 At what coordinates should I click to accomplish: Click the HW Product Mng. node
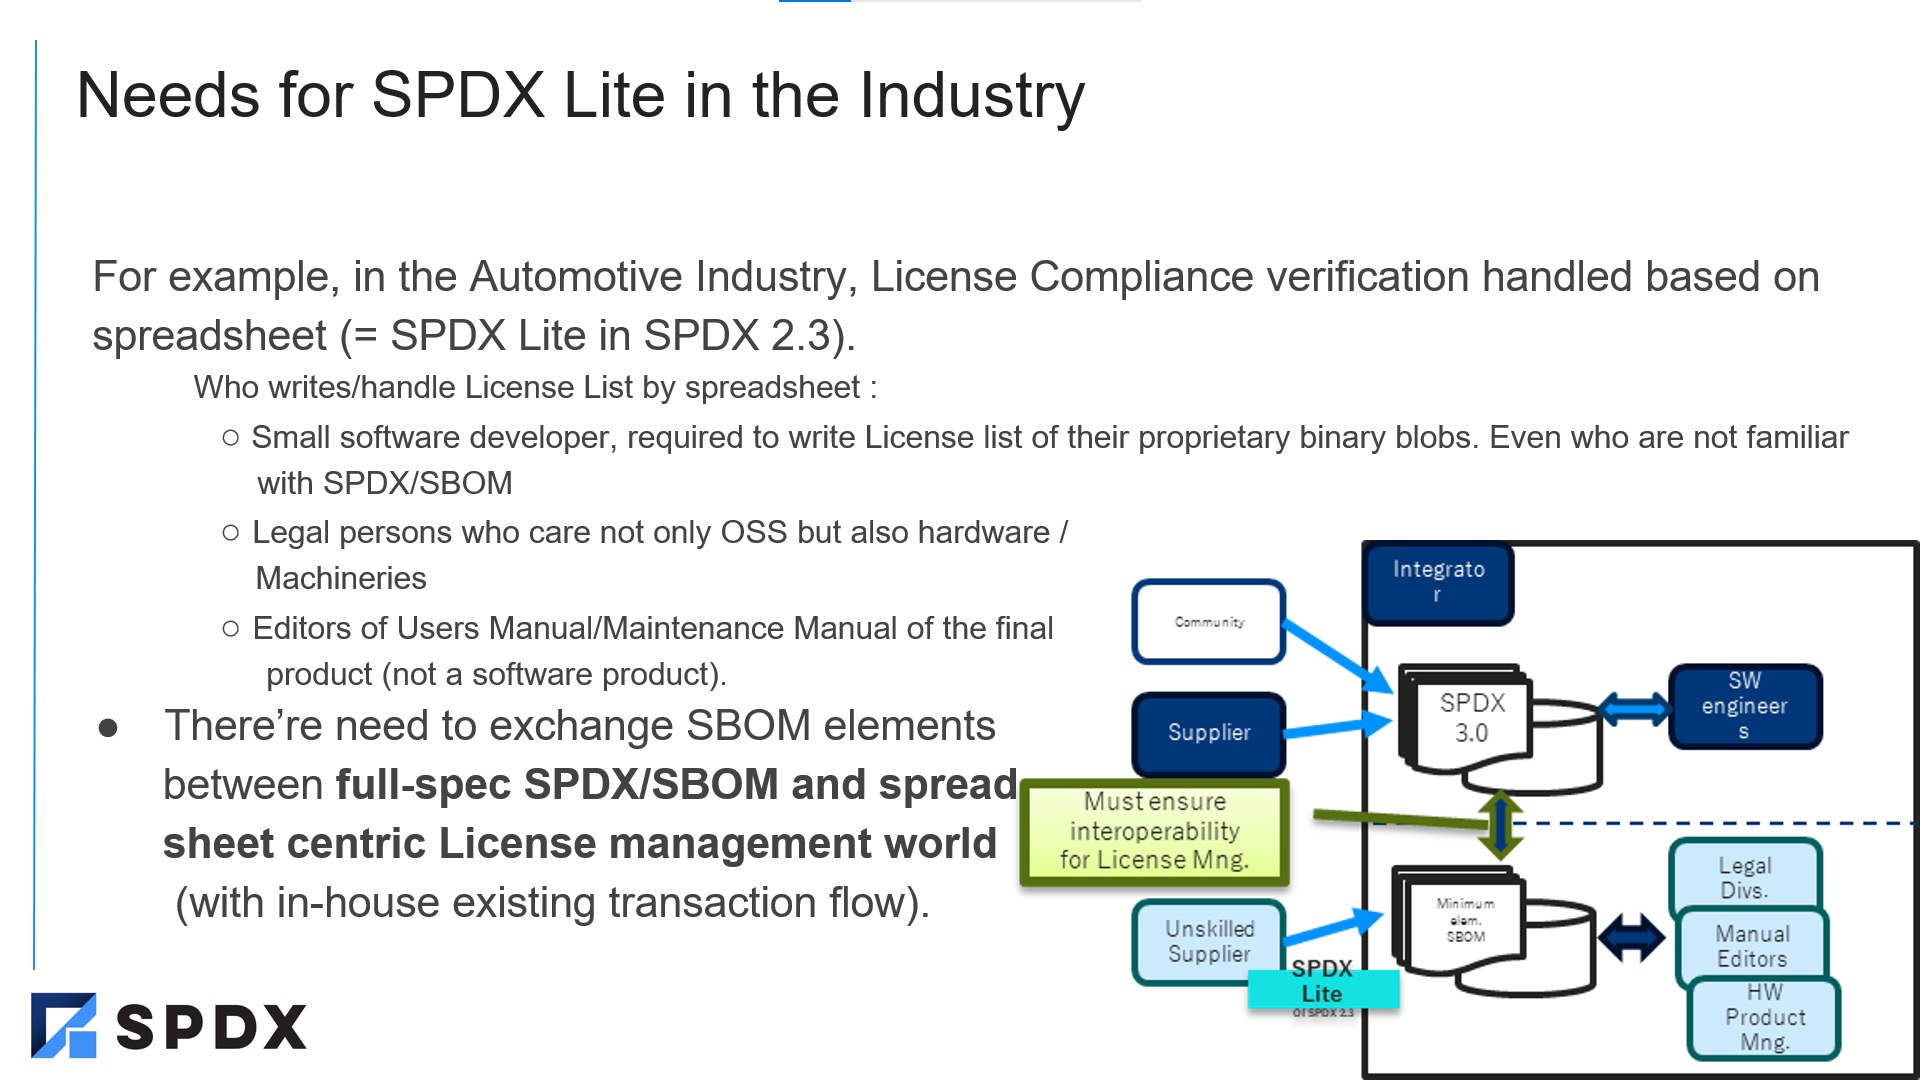pyautogui.click(x=1764, y=1017)
